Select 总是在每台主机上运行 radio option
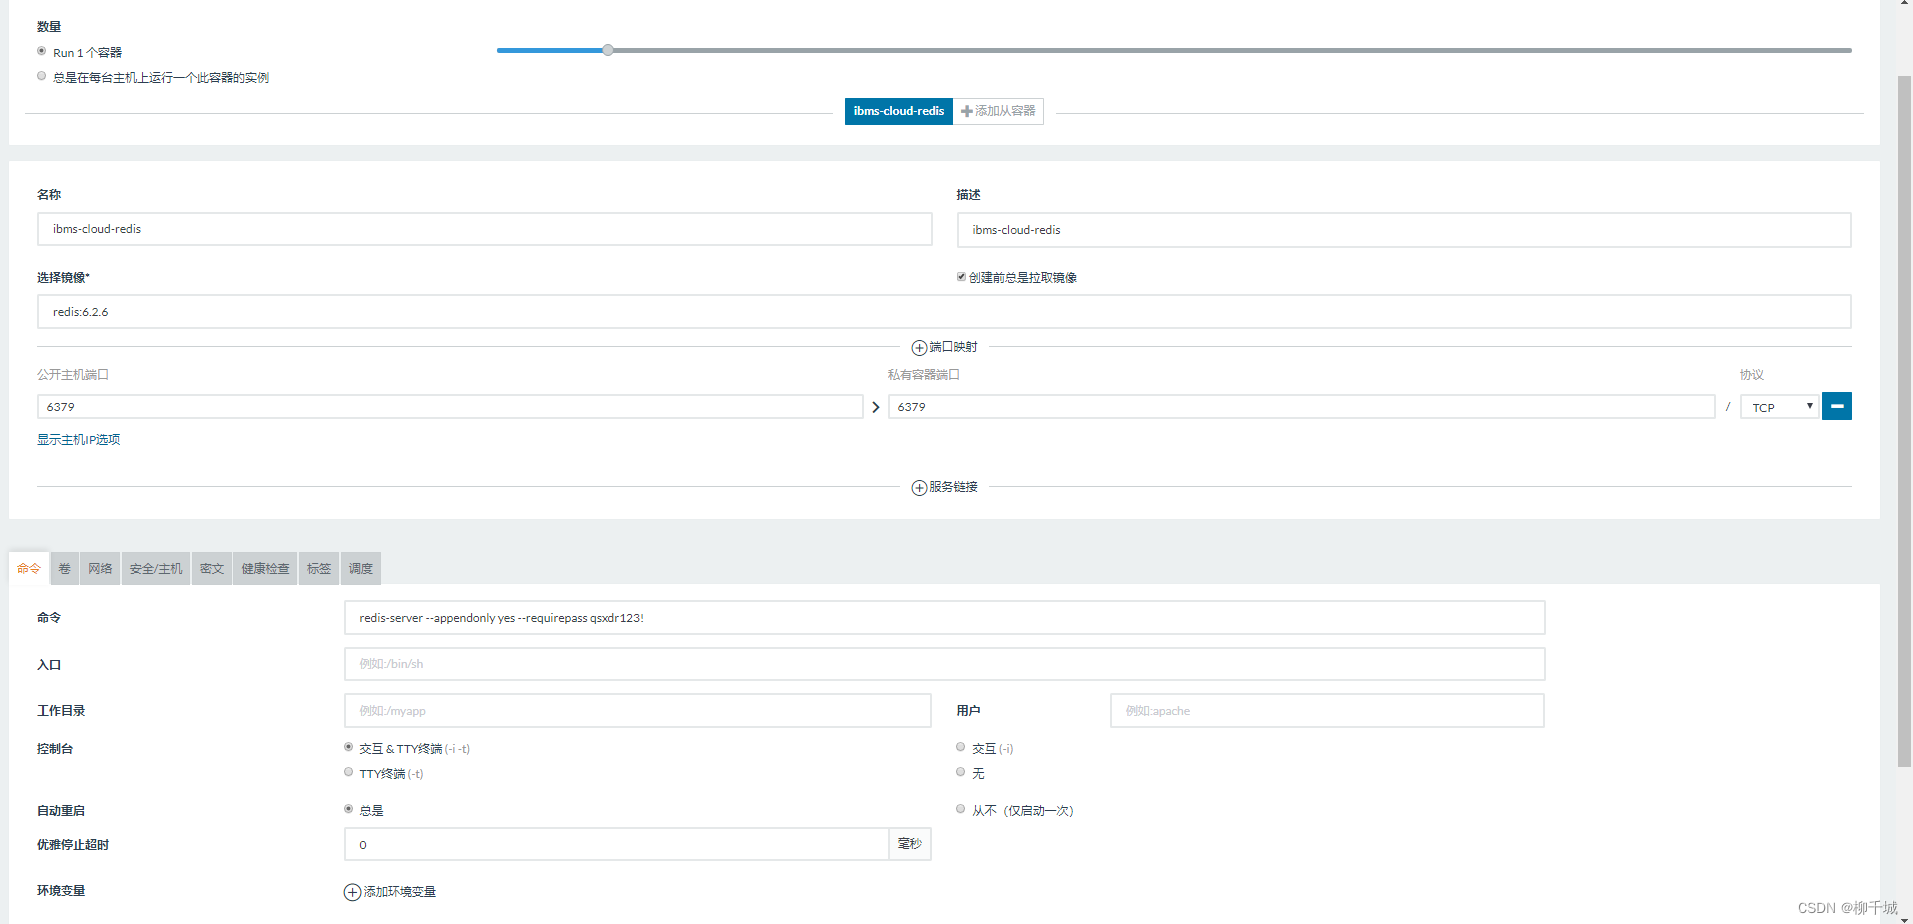Viewport: 1913px width, 924px height. [42, 76]
